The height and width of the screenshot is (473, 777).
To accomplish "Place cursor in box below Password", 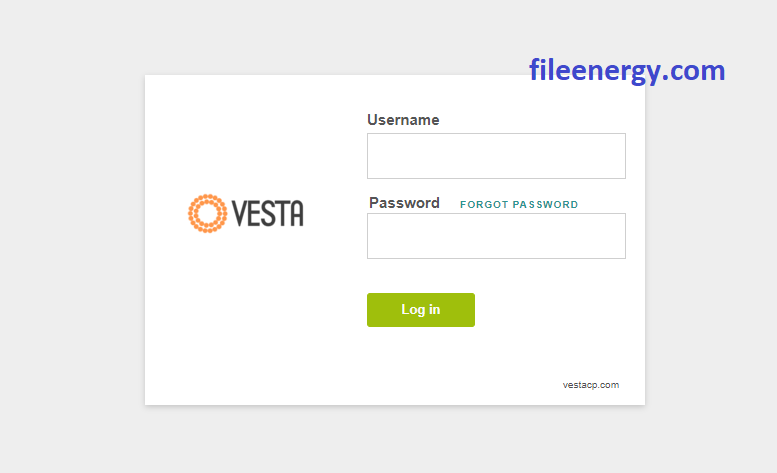I will tap(496, 236).
